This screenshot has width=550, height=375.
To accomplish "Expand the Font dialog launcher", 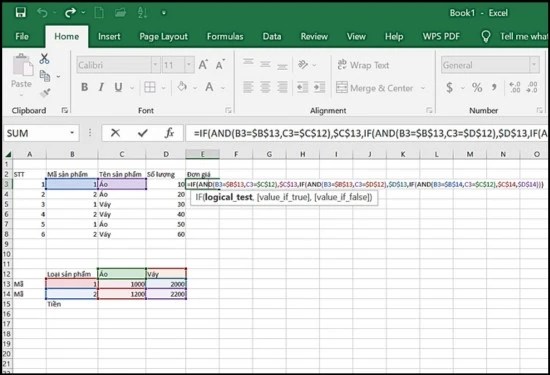I will [x=228, y=111].
